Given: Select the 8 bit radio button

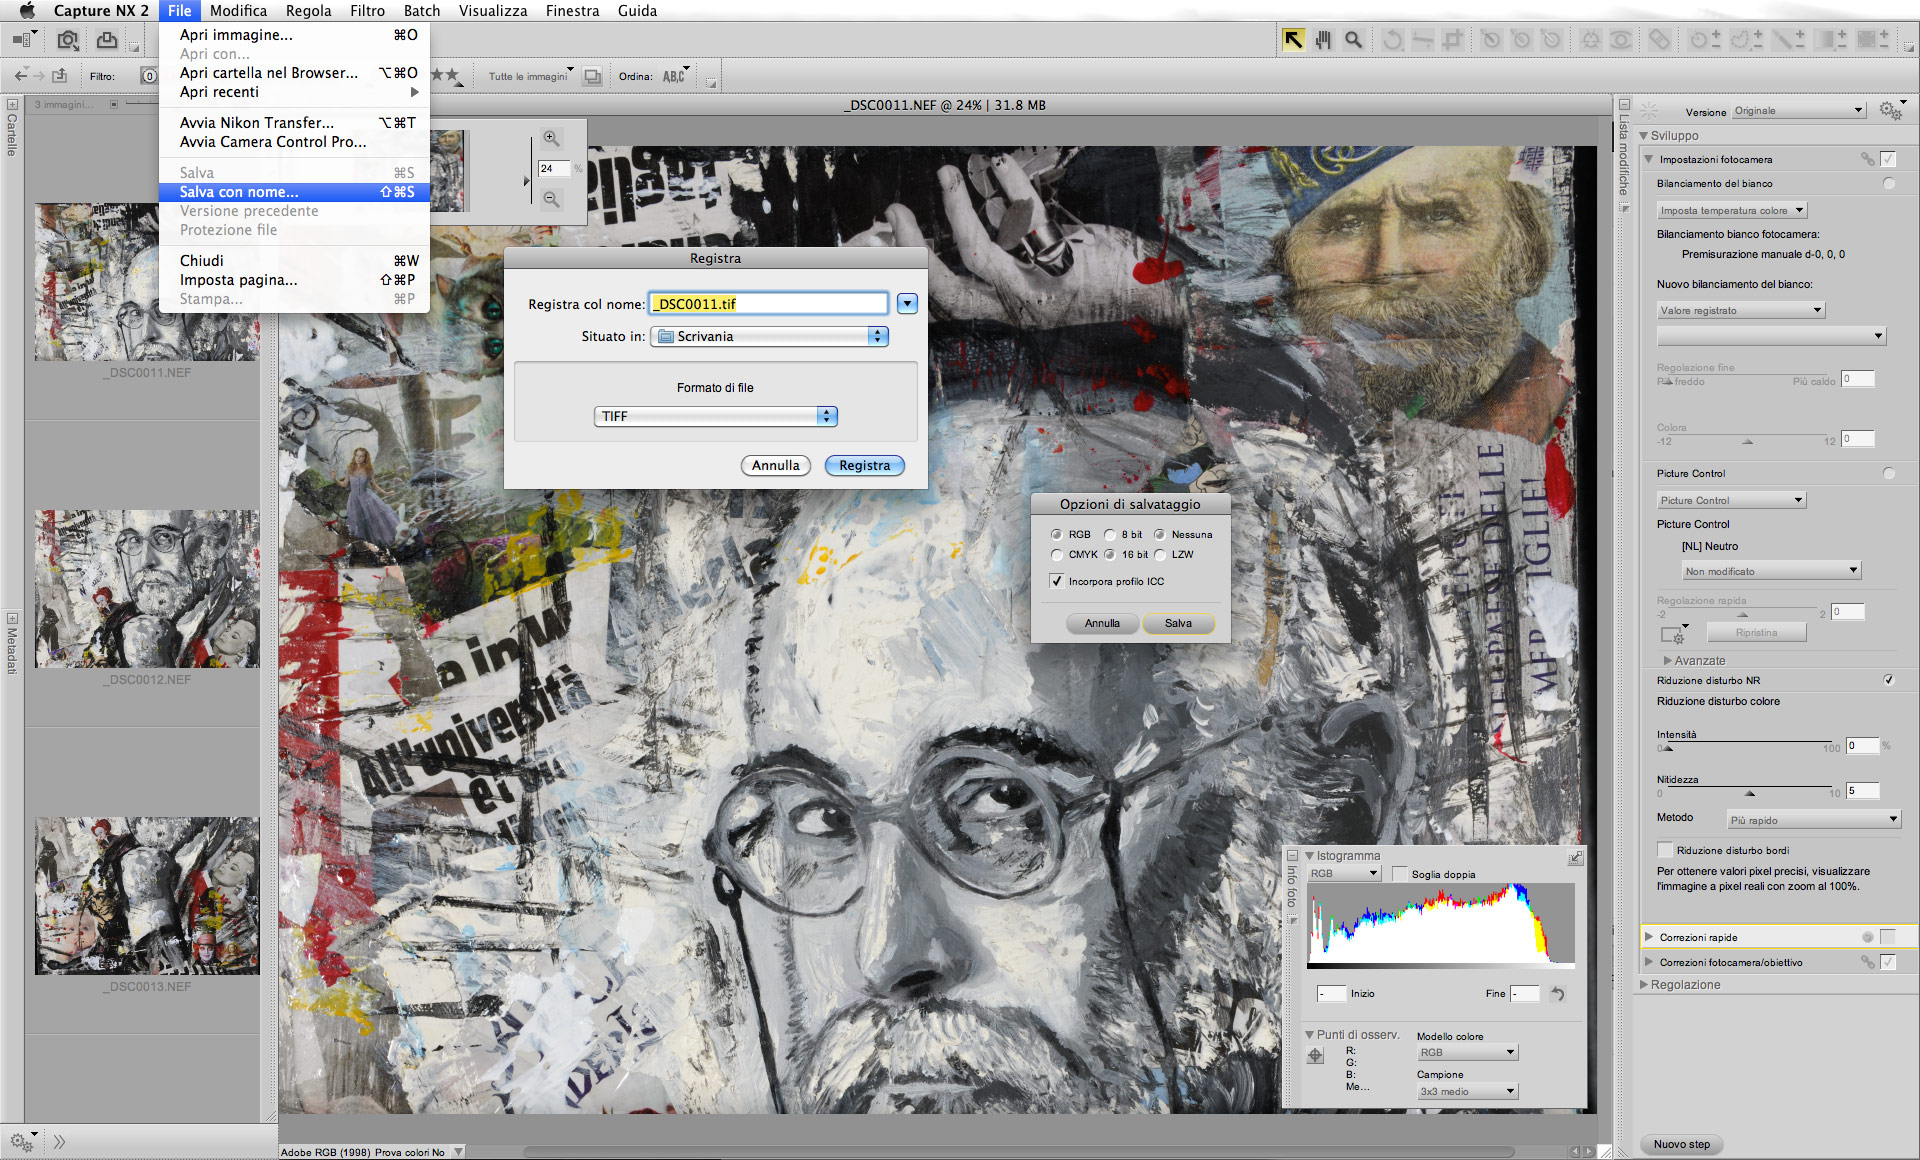Looking at the screenshot, I should point(1110,535).
